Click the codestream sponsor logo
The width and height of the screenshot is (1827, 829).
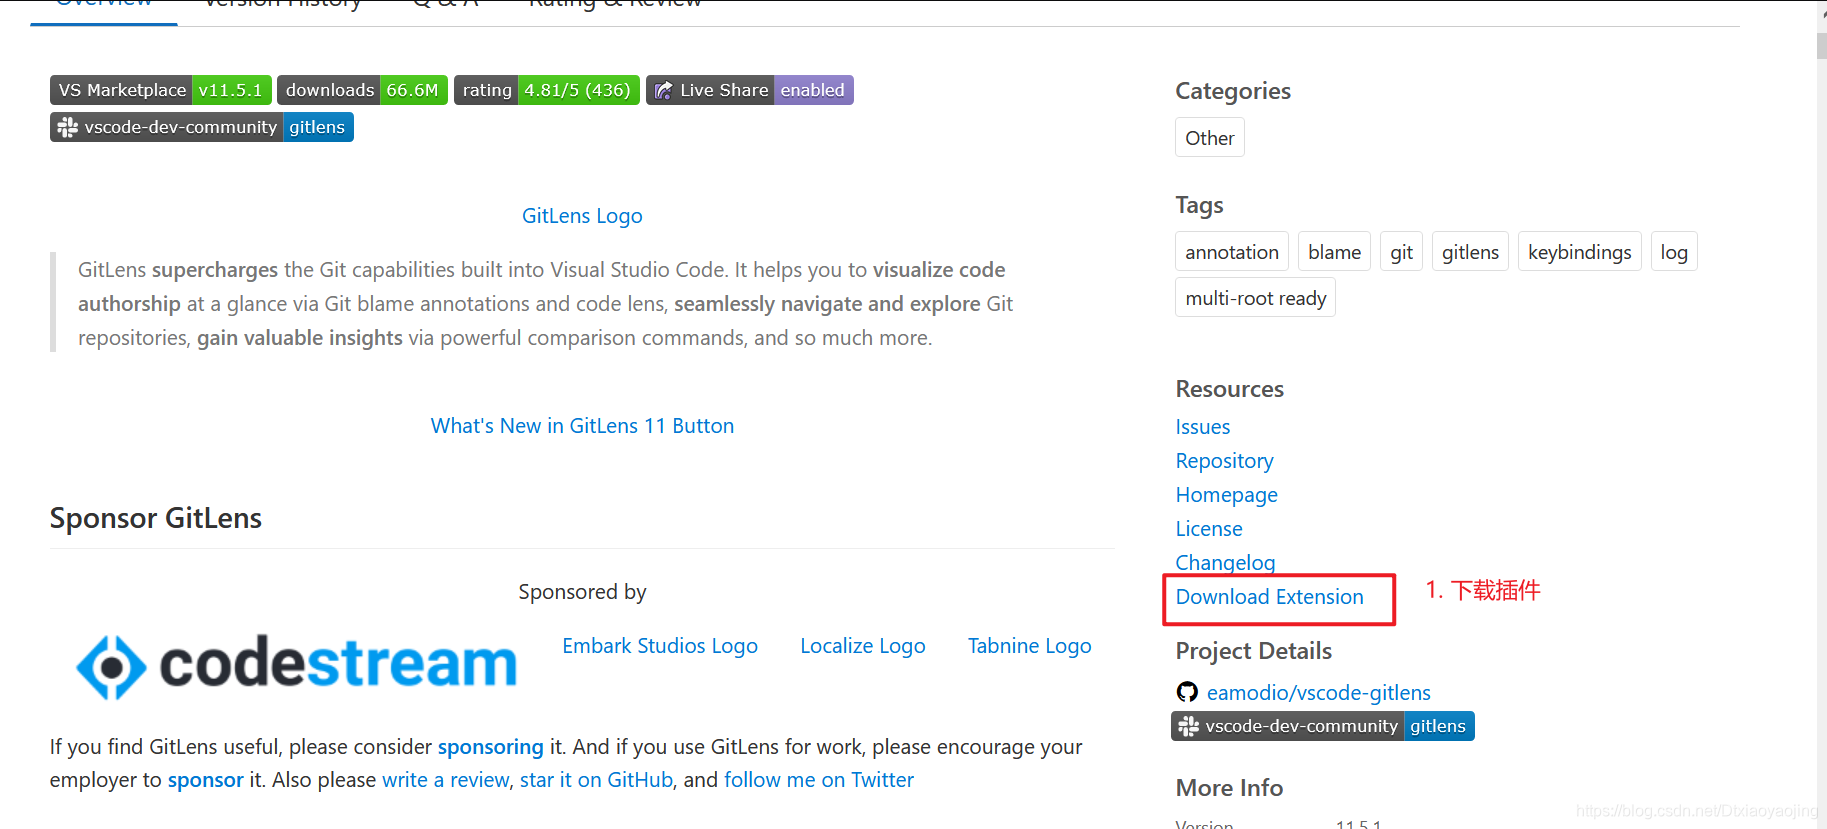tap(297, 665)
